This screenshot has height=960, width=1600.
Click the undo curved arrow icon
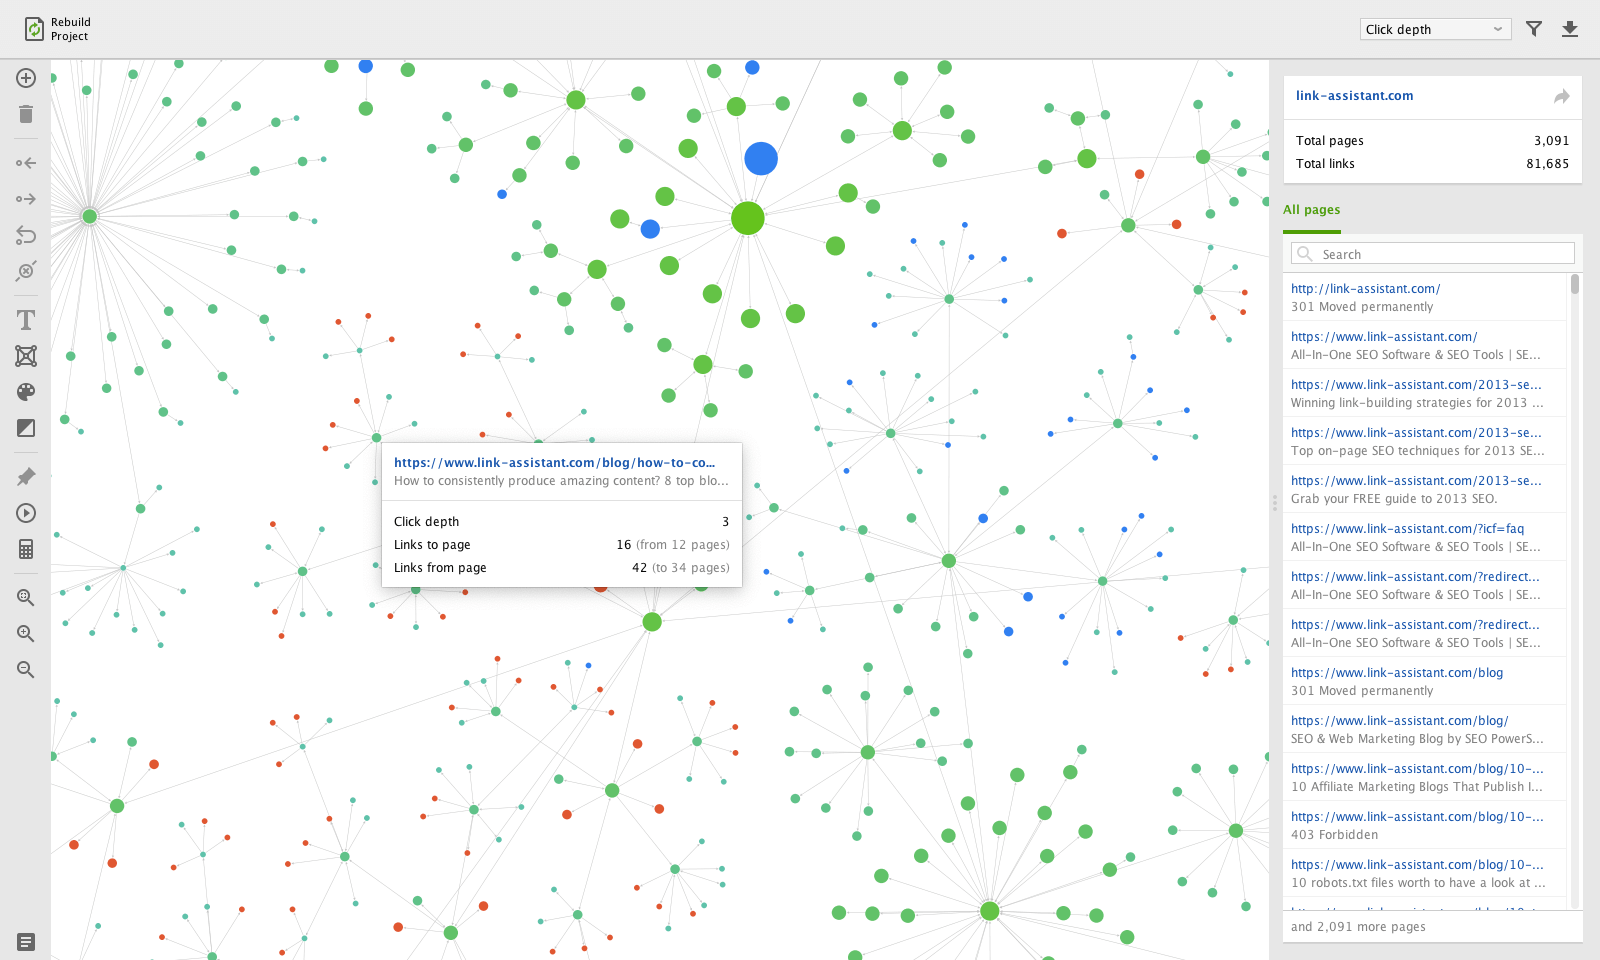point(26,235)
